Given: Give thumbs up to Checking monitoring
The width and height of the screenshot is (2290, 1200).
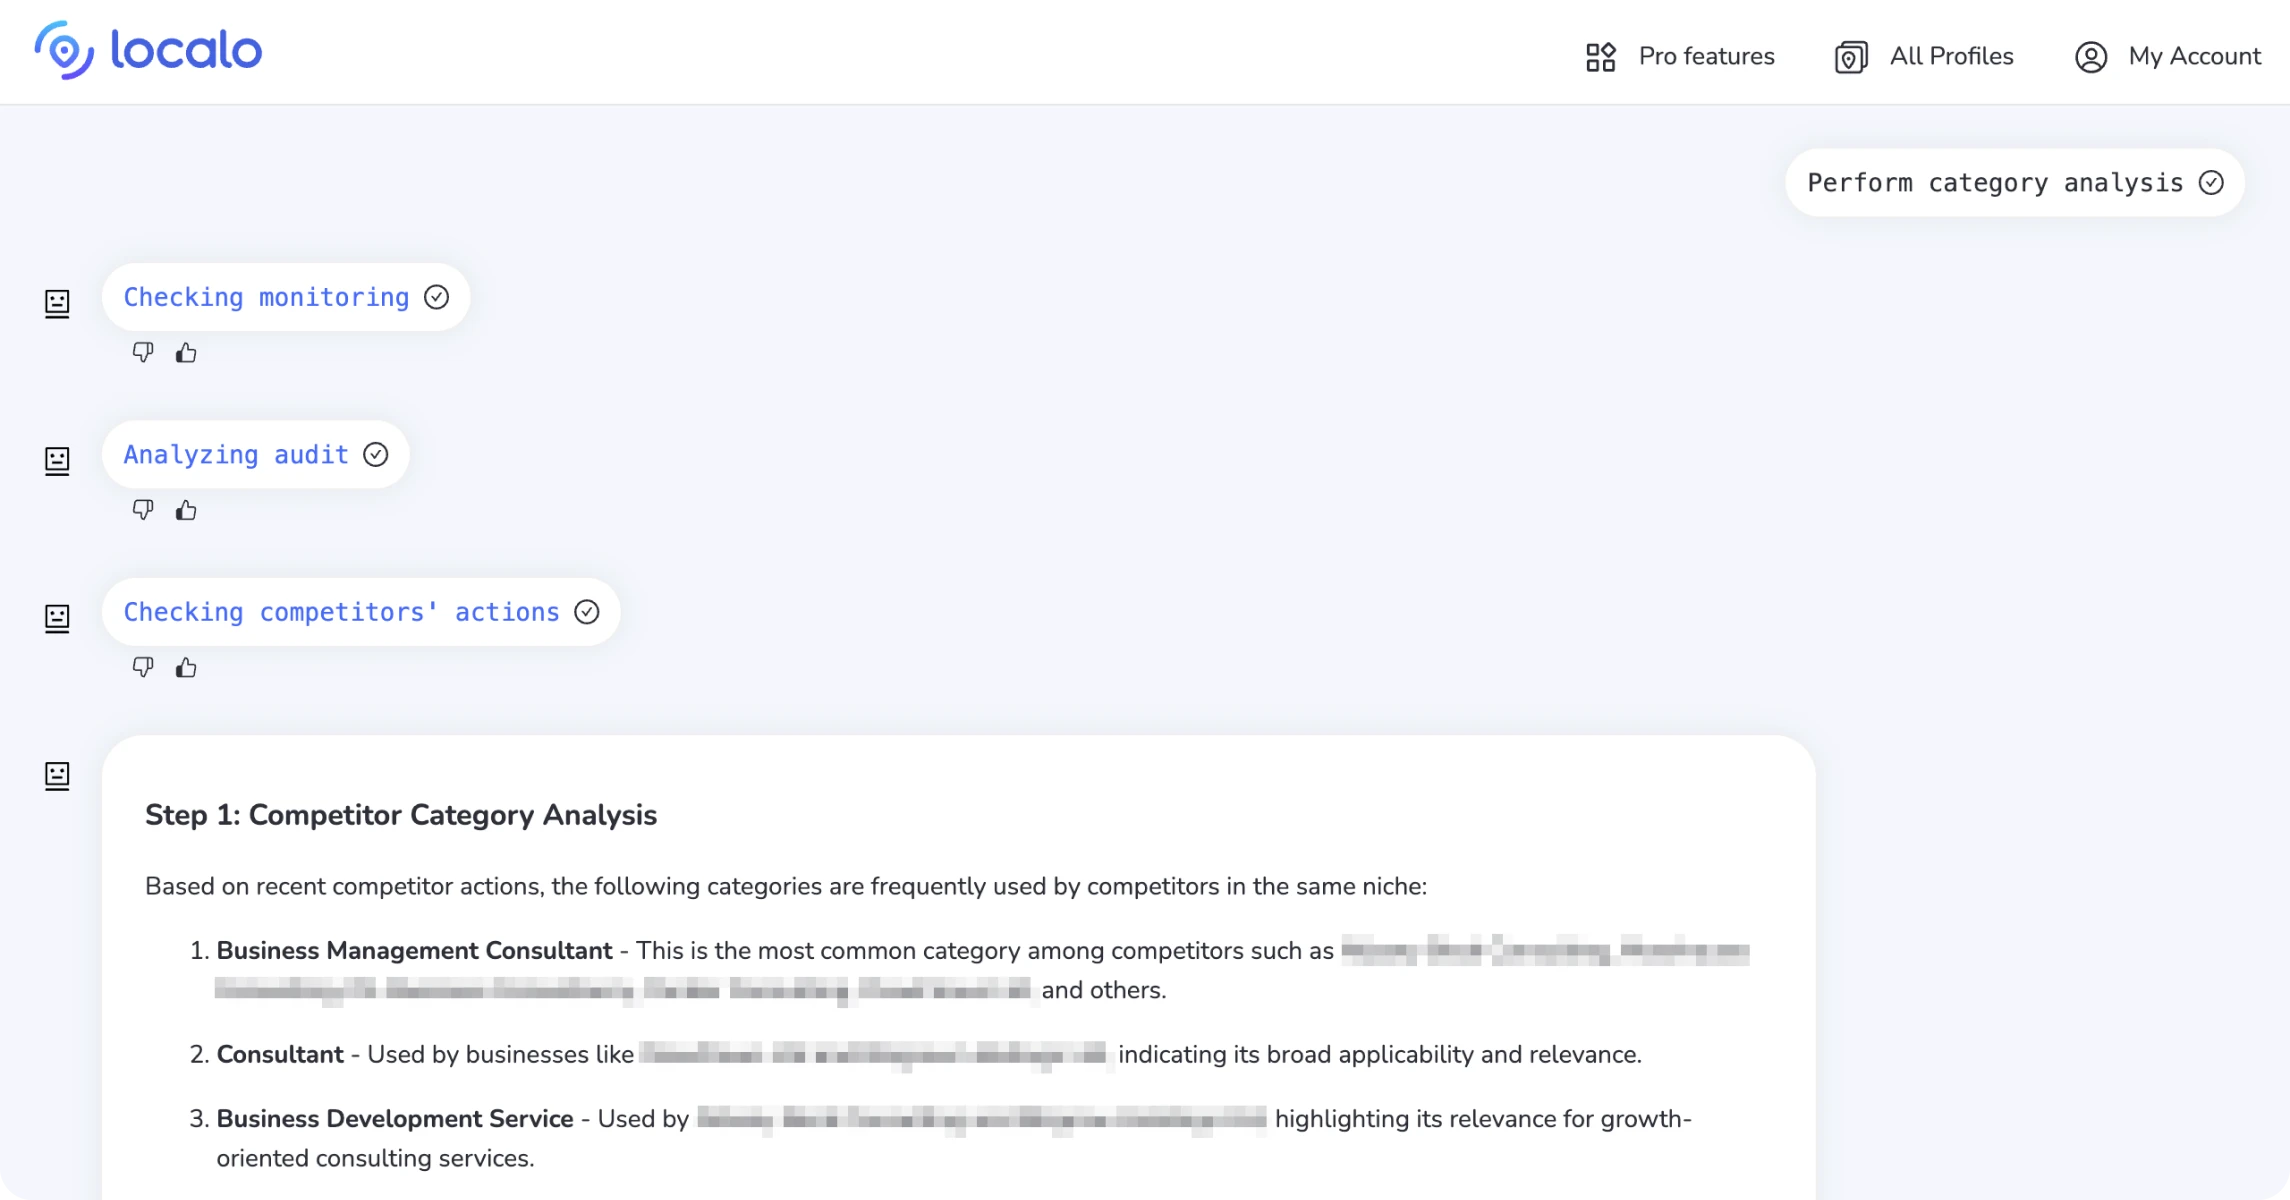Looking at the screenshot, I should (x=186, y=352).
